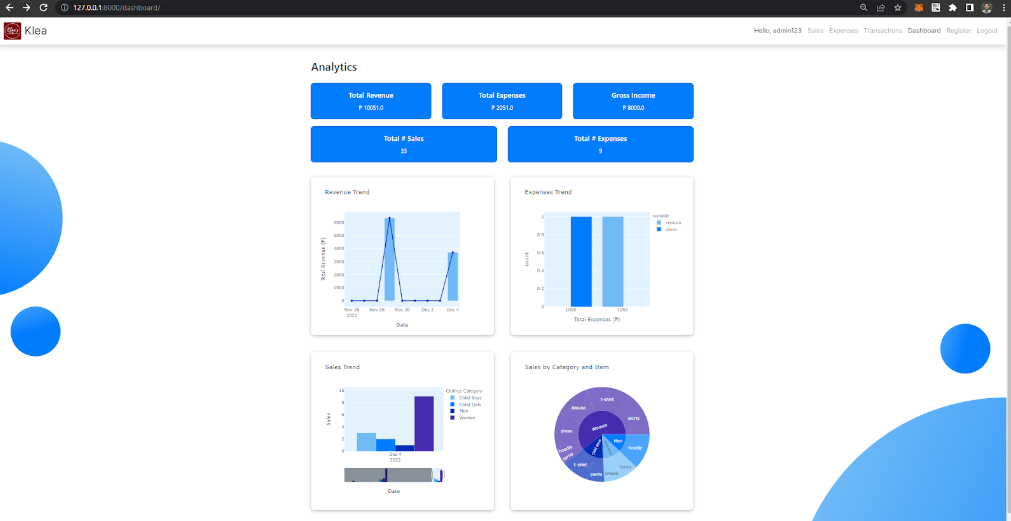
Task: Click the Women t-shirt sunburst segment
Action: point(606,399)
